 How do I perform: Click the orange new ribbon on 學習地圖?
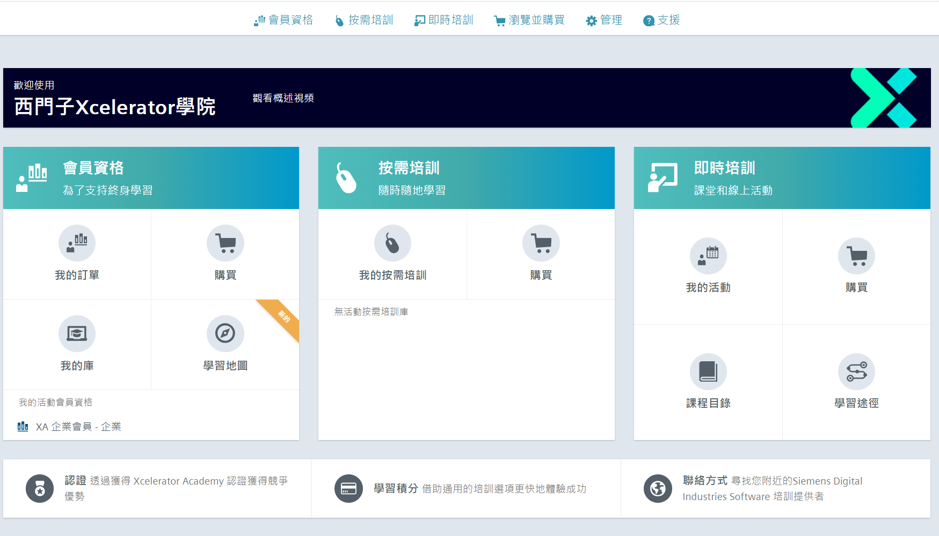pos(283,316)
